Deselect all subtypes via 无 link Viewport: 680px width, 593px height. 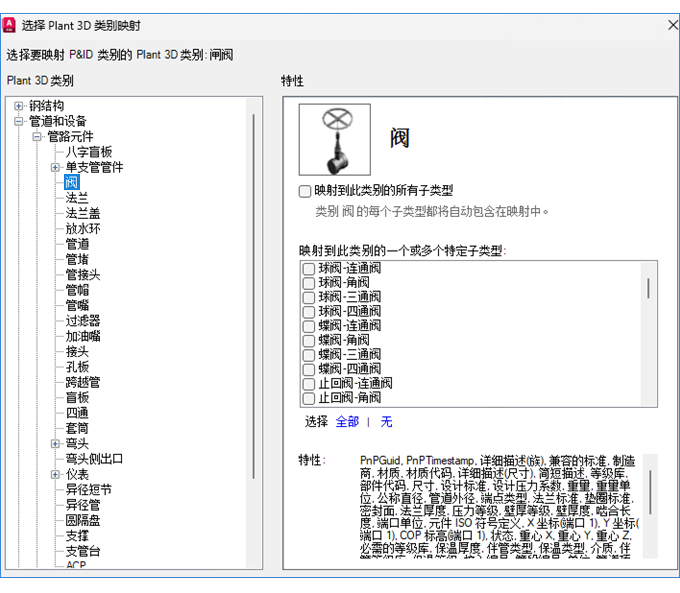386,422
